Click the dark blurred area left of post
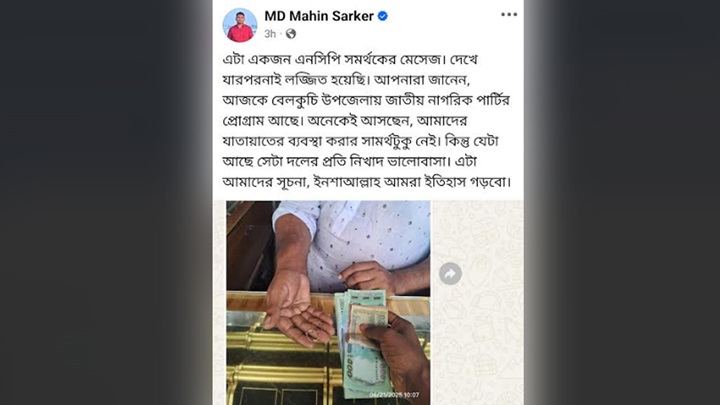Viewport: 720px width, 405px height. click(106, 202)
